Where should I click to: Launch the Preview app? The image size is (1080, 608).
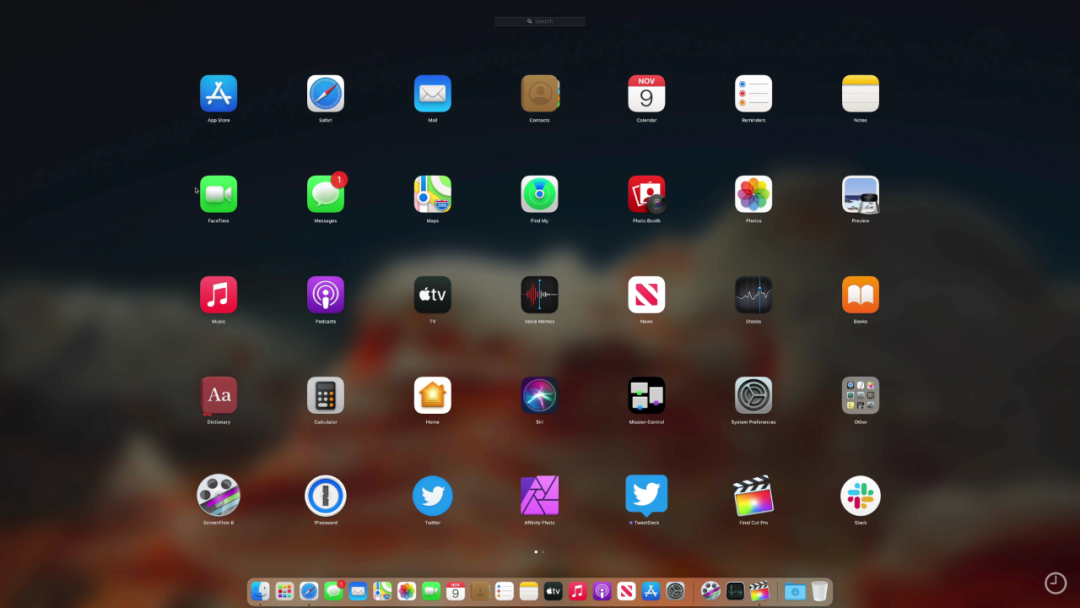click(860, 194)
